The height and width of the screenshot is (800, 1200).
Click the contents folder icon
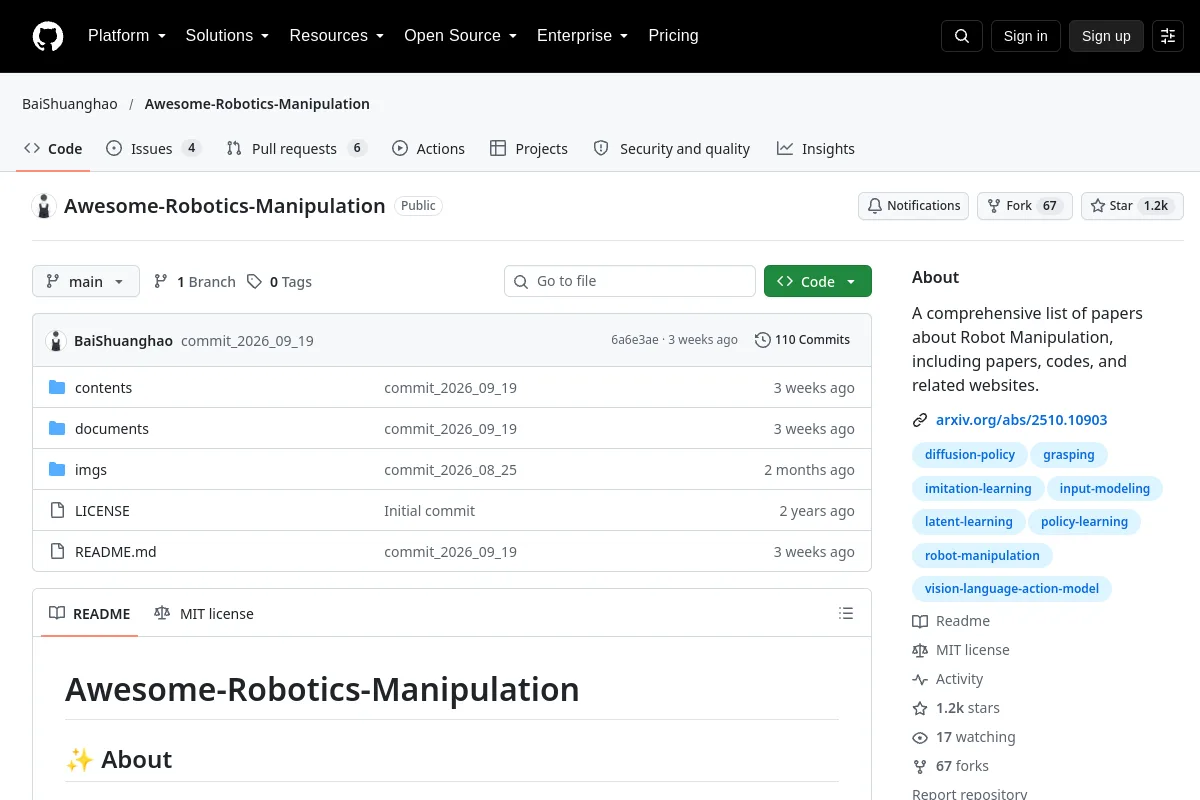click(57, 388)
